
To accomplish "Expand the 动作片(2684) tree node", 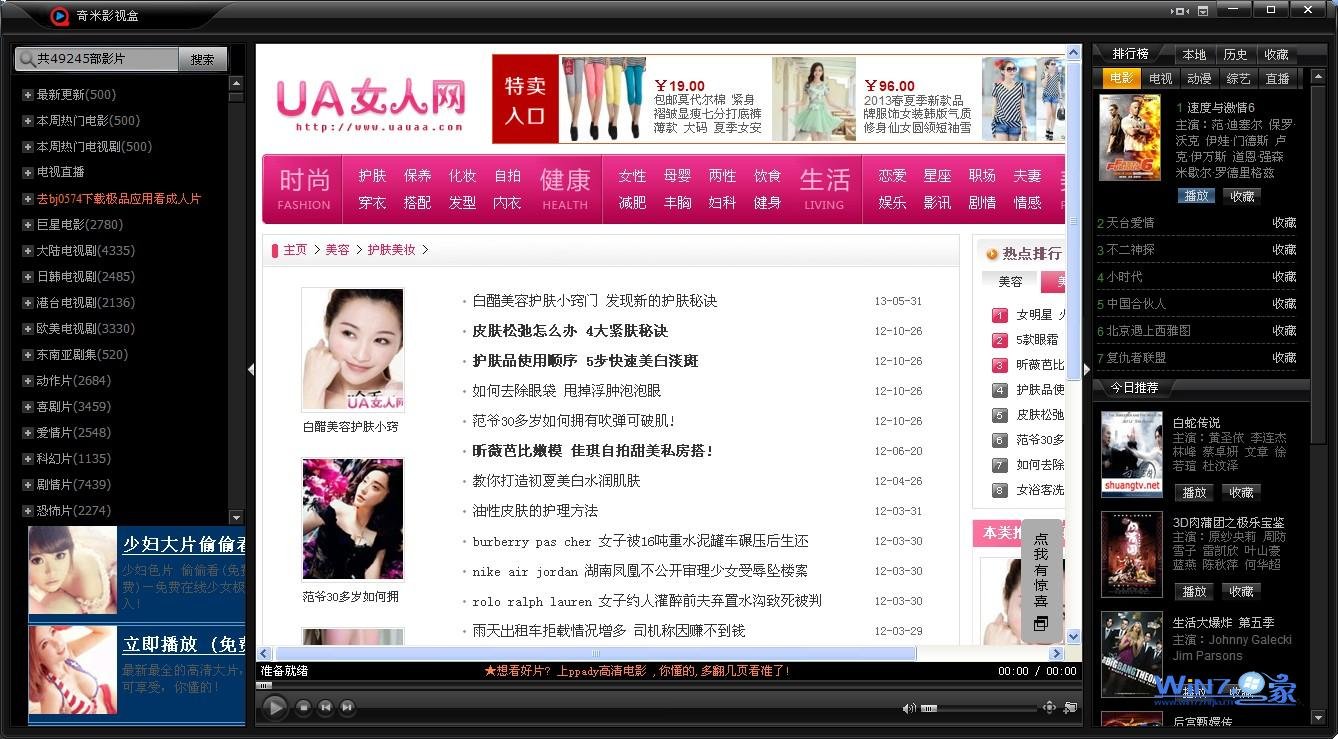I will point(28,381).
